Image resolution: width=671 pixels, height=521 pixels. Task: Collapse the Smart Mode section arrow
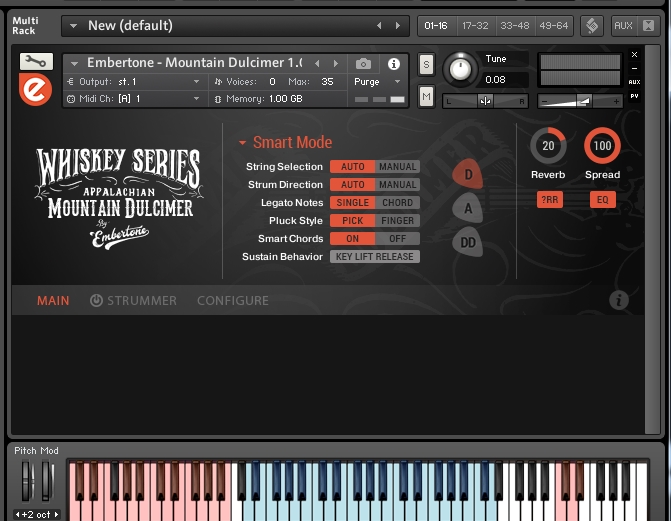point(242,143)
